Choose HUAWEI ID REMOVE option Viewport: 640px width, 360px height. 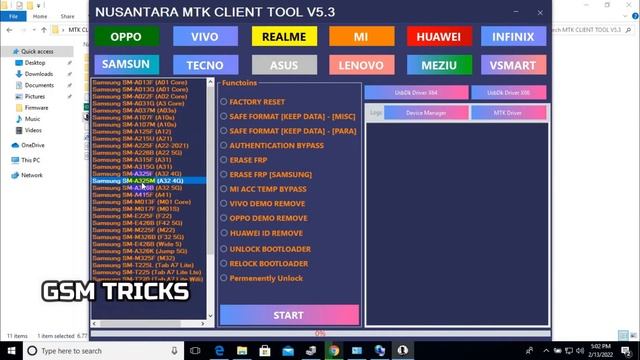(261, 233)
